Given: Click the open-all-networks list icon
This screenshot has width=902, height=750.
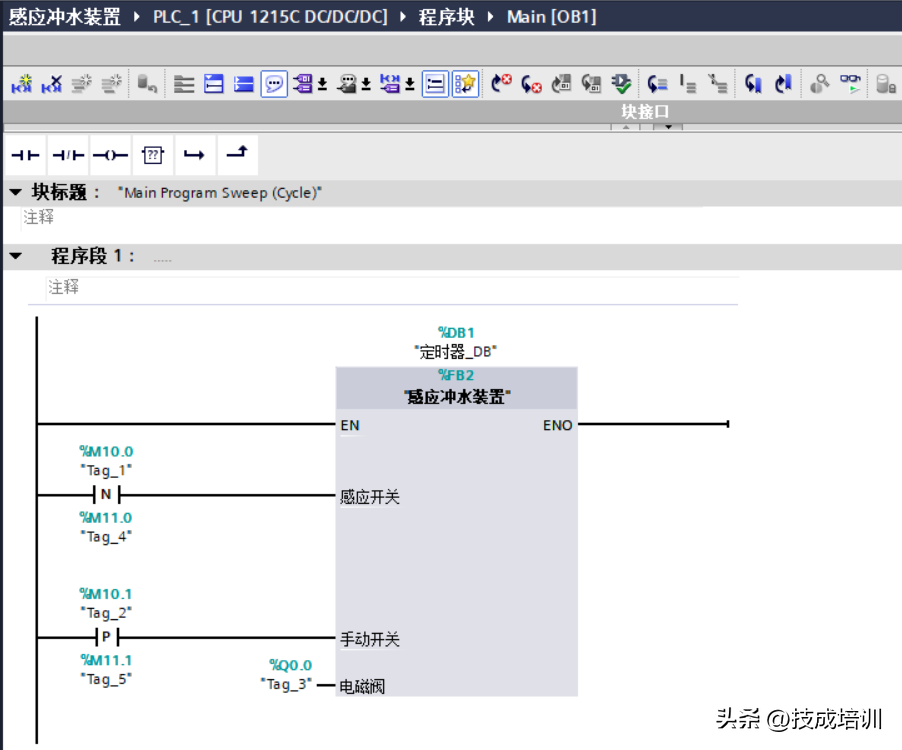Looking at the screenshot, I should [184, 84].
